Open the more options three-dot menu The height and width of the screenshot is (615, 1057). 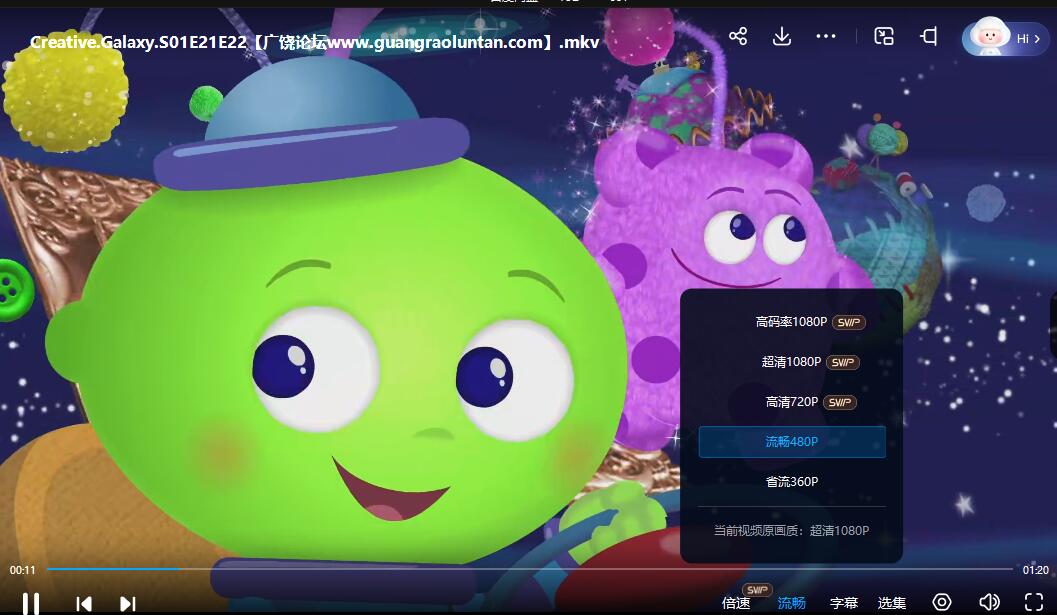(826, 36)
